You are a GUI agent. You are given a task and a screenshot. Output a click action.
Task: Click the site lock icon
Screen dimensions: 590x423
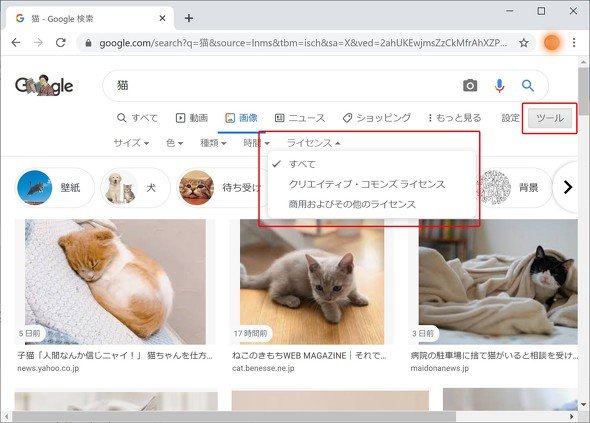coord(88,43)
